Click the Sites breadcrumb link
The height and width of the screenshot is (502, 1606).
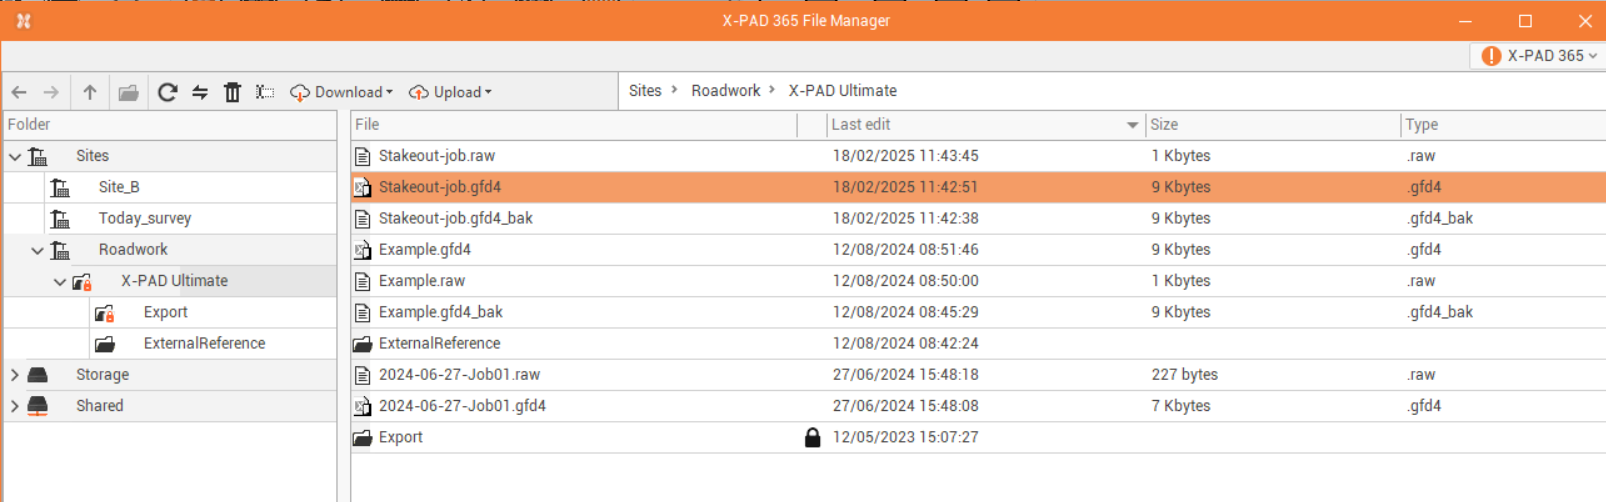click(x=645, y=91)
